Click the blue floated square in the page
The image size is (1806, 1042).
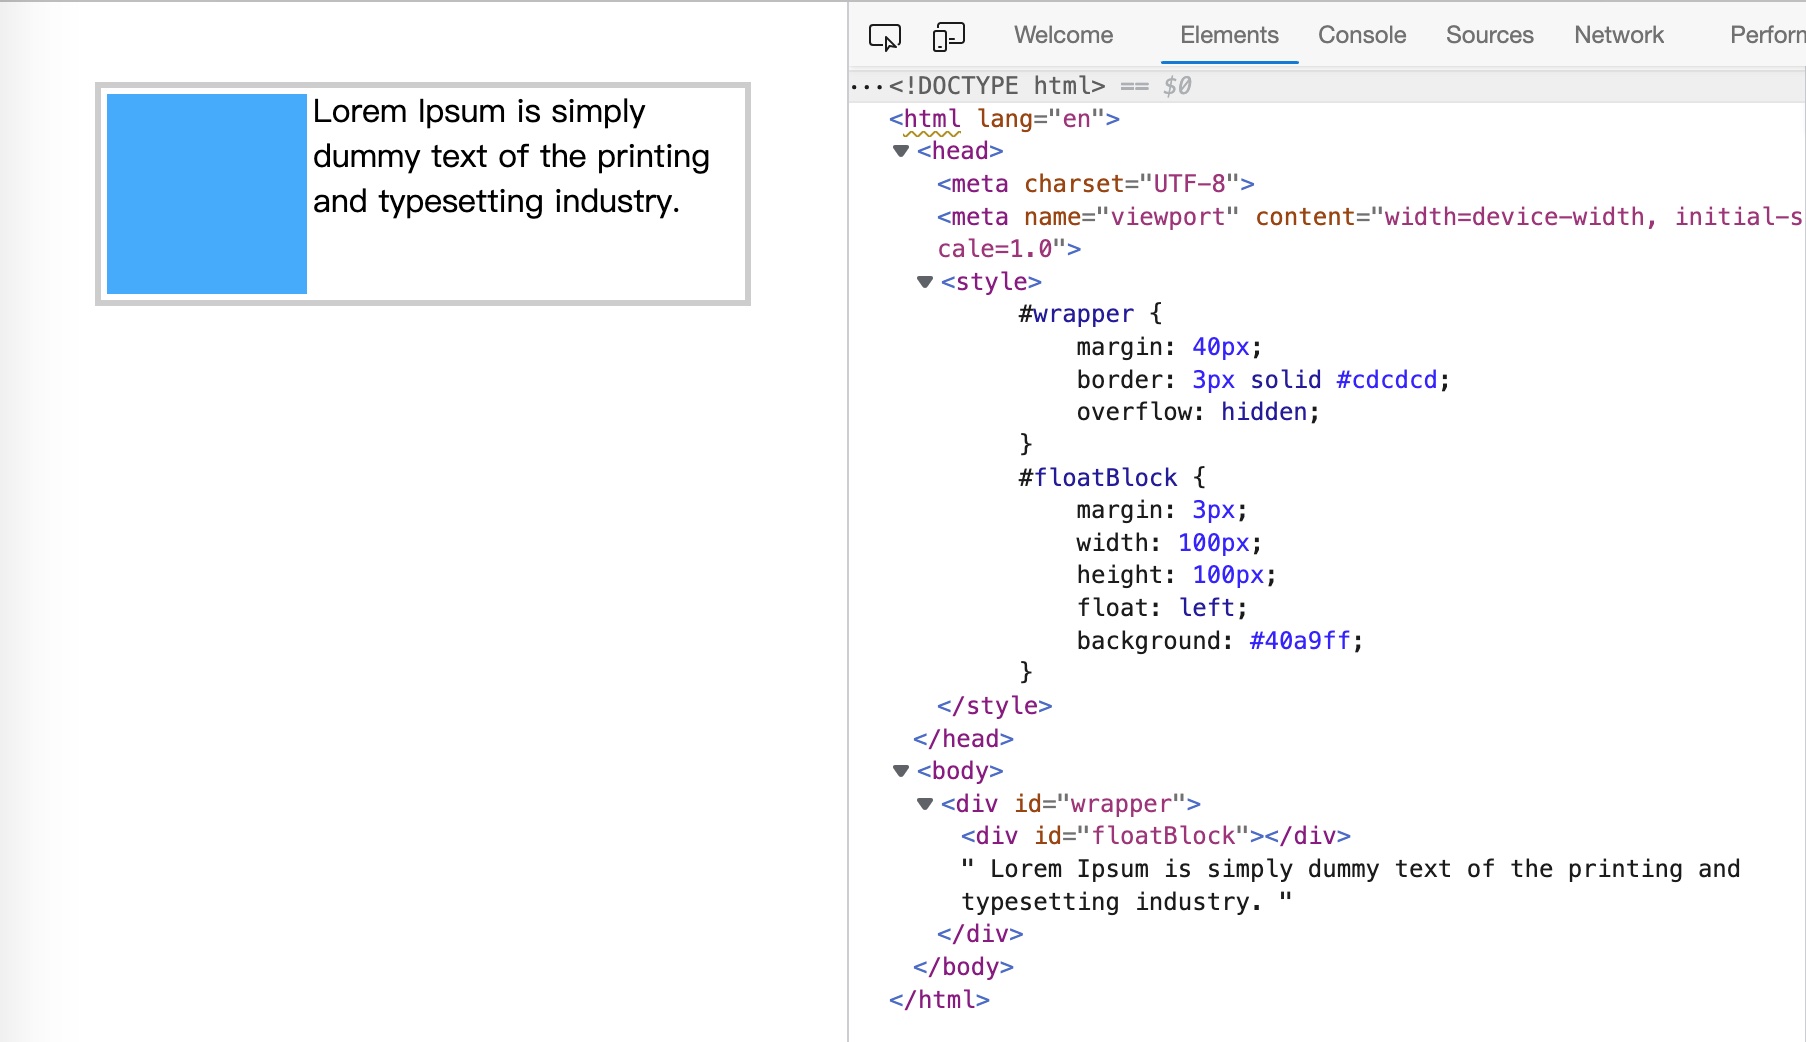pos(207,194)
